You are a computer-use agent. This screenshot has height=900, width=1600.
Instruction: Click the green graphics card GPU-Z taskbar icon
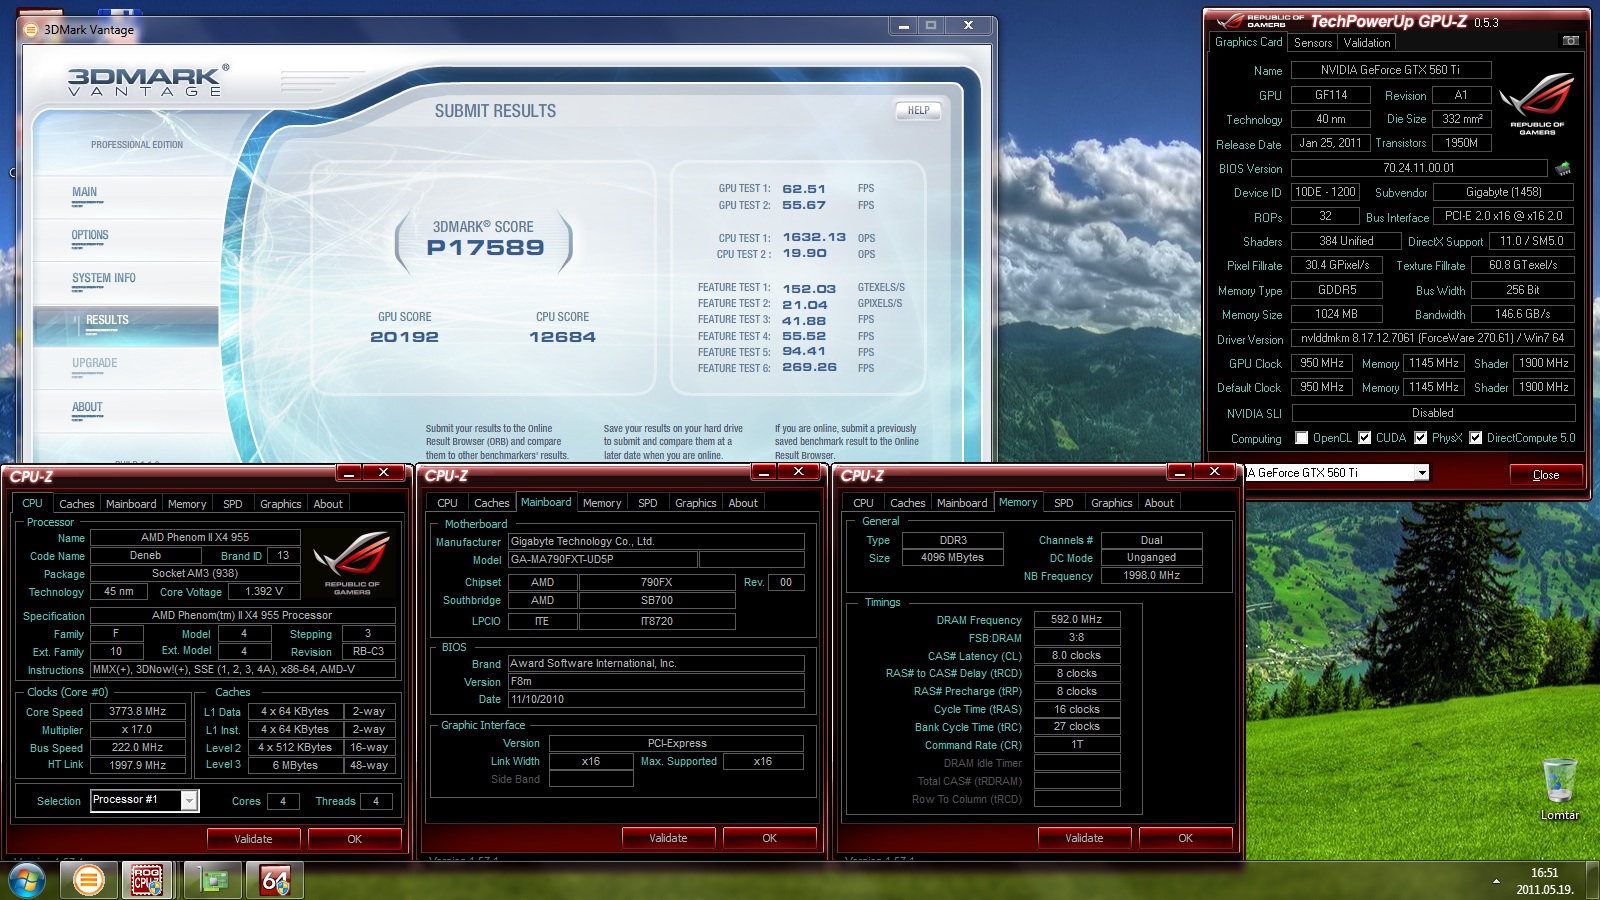pos(215,880)
